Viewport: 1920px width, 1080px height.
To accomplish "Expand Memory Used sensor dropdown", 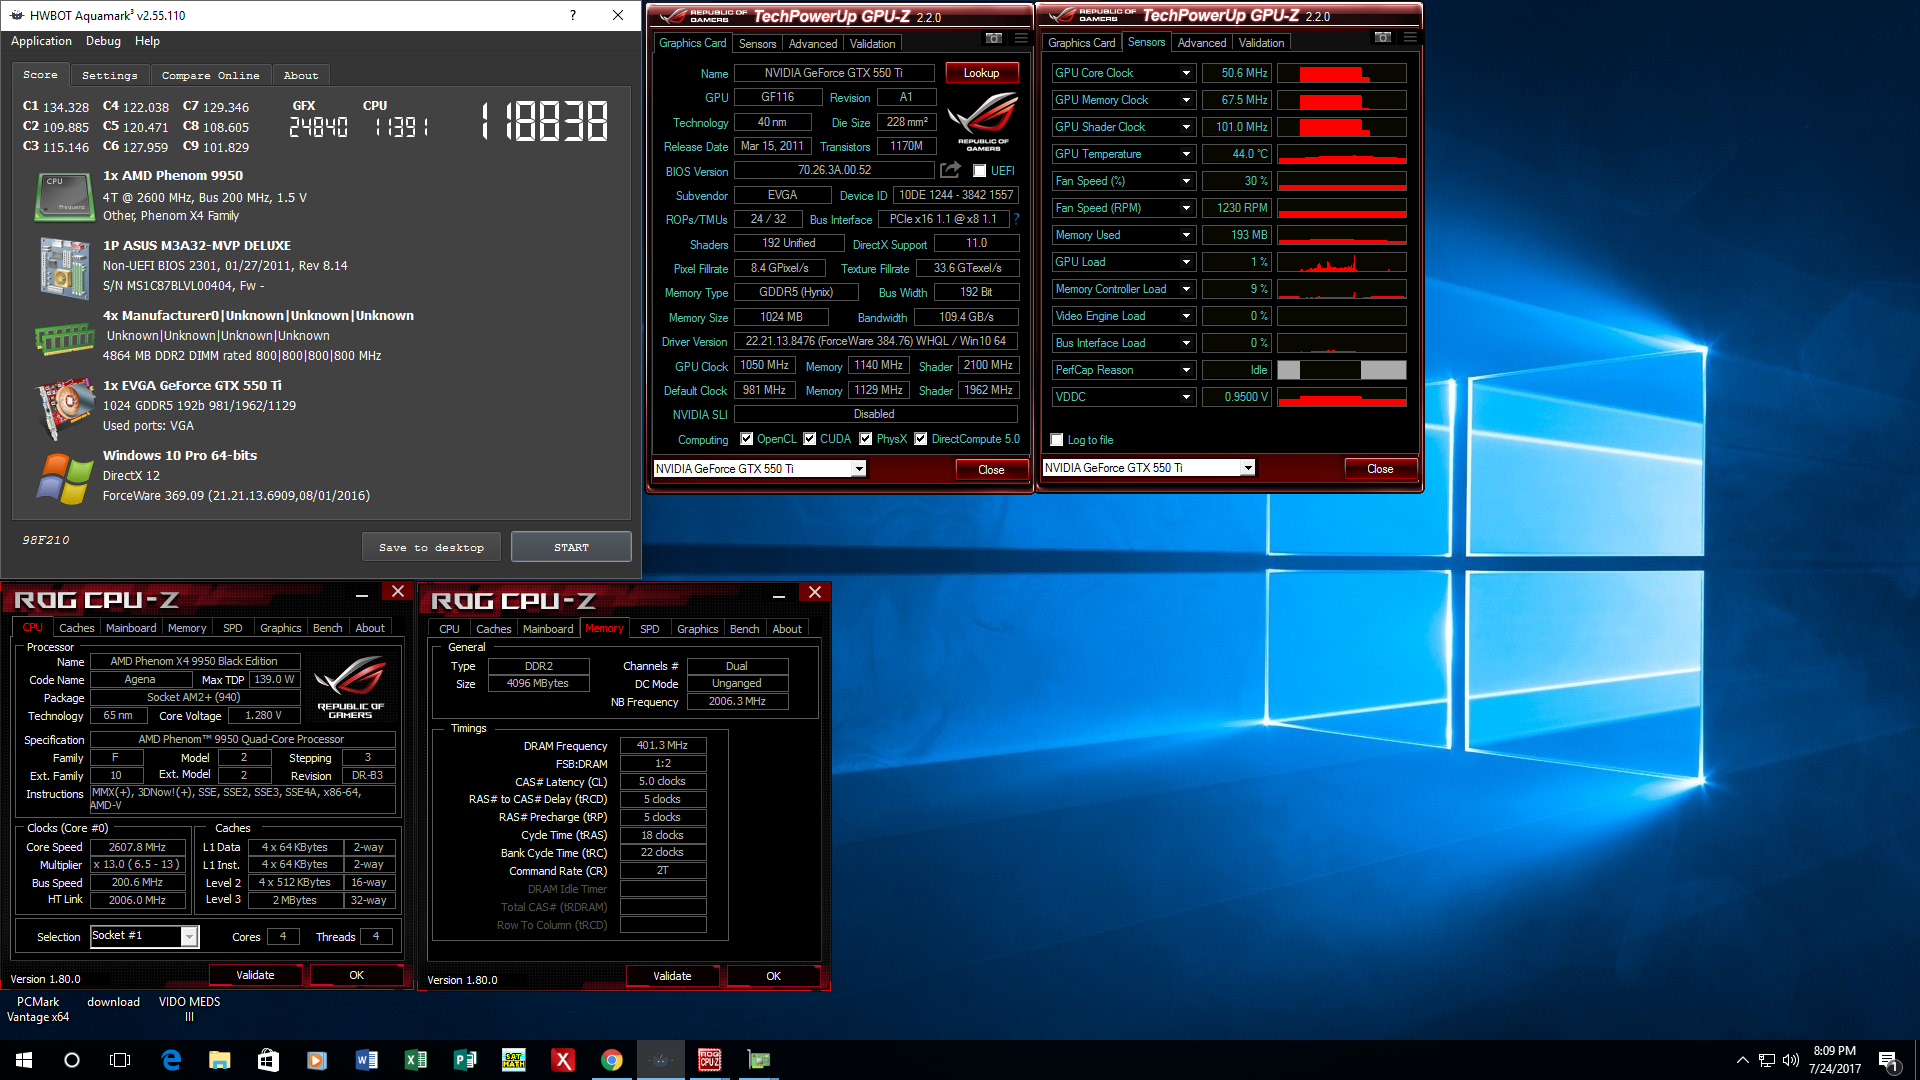I will [1186, 235].
